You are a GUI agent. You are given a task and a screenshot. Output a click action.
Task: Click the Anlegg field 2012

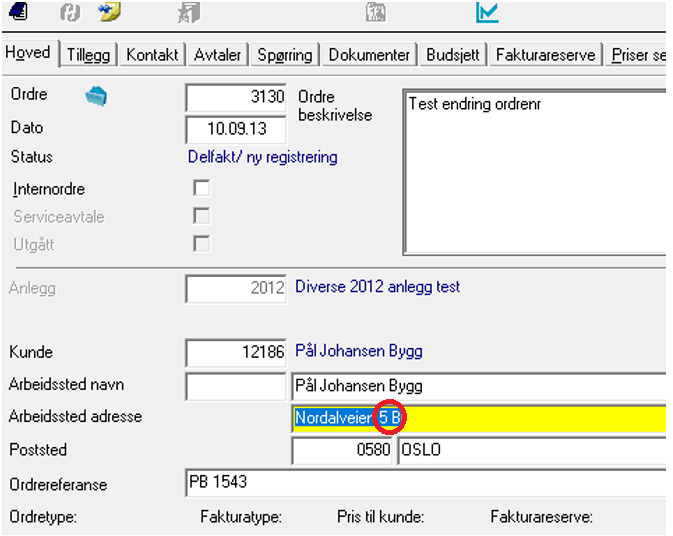(236, 288)
